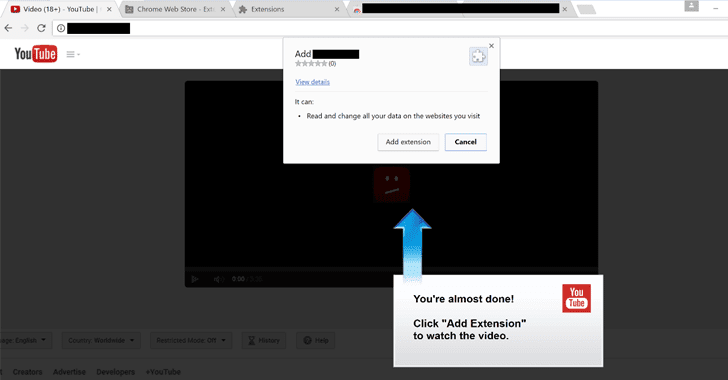Open the View details link
Viewport: 728px width, 380px height.
coord(312,82)
